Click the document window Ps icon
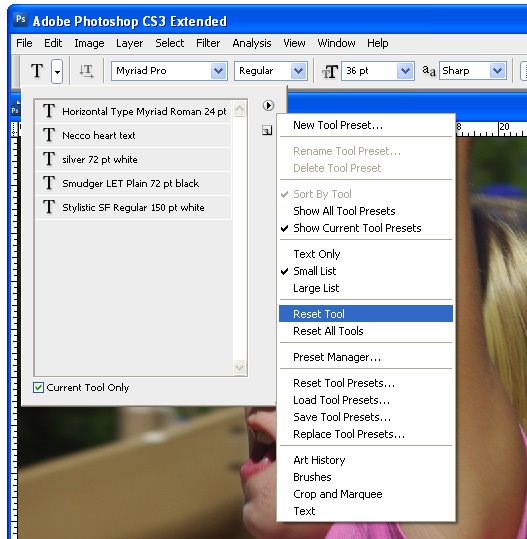This screenshot has width=527, height=539. (15, 109)
